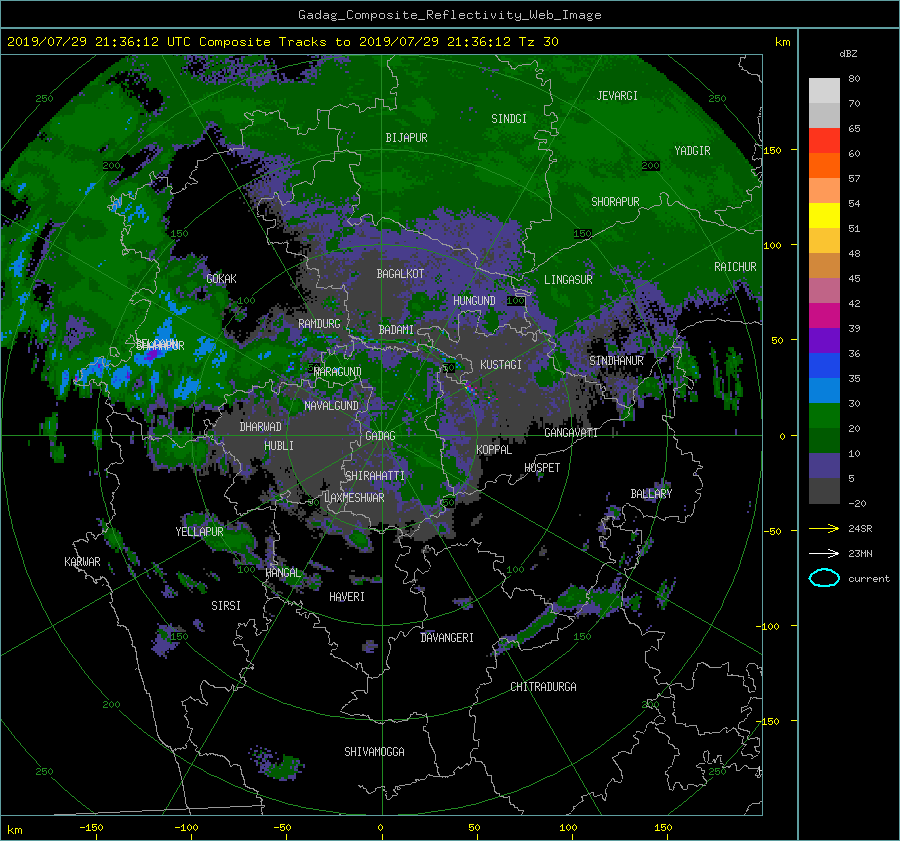Select the yellow 54 dBZ color swatch
The height and width of the screenshot is (841, 900).
point(824,215)
